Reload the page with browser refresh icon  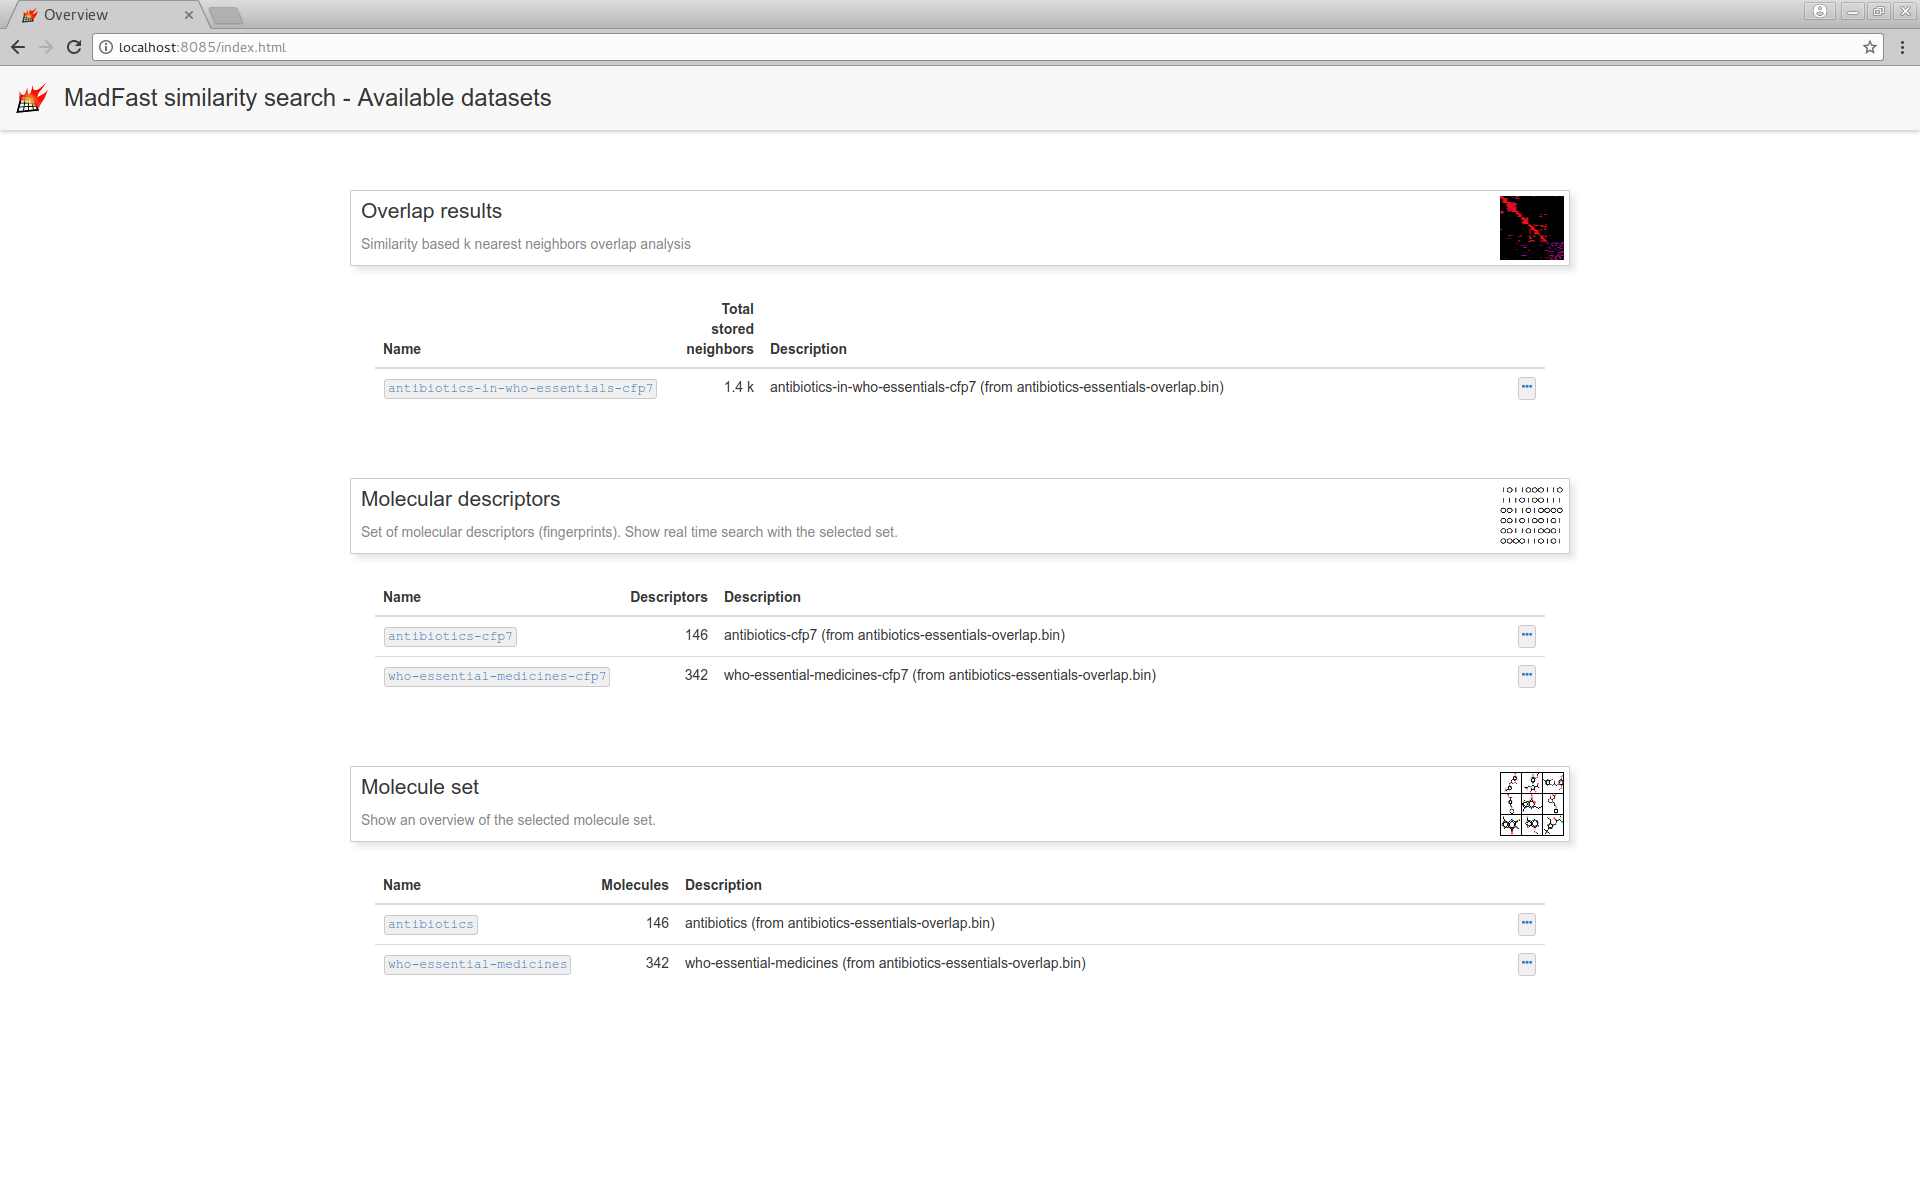[x=74, y=47]
